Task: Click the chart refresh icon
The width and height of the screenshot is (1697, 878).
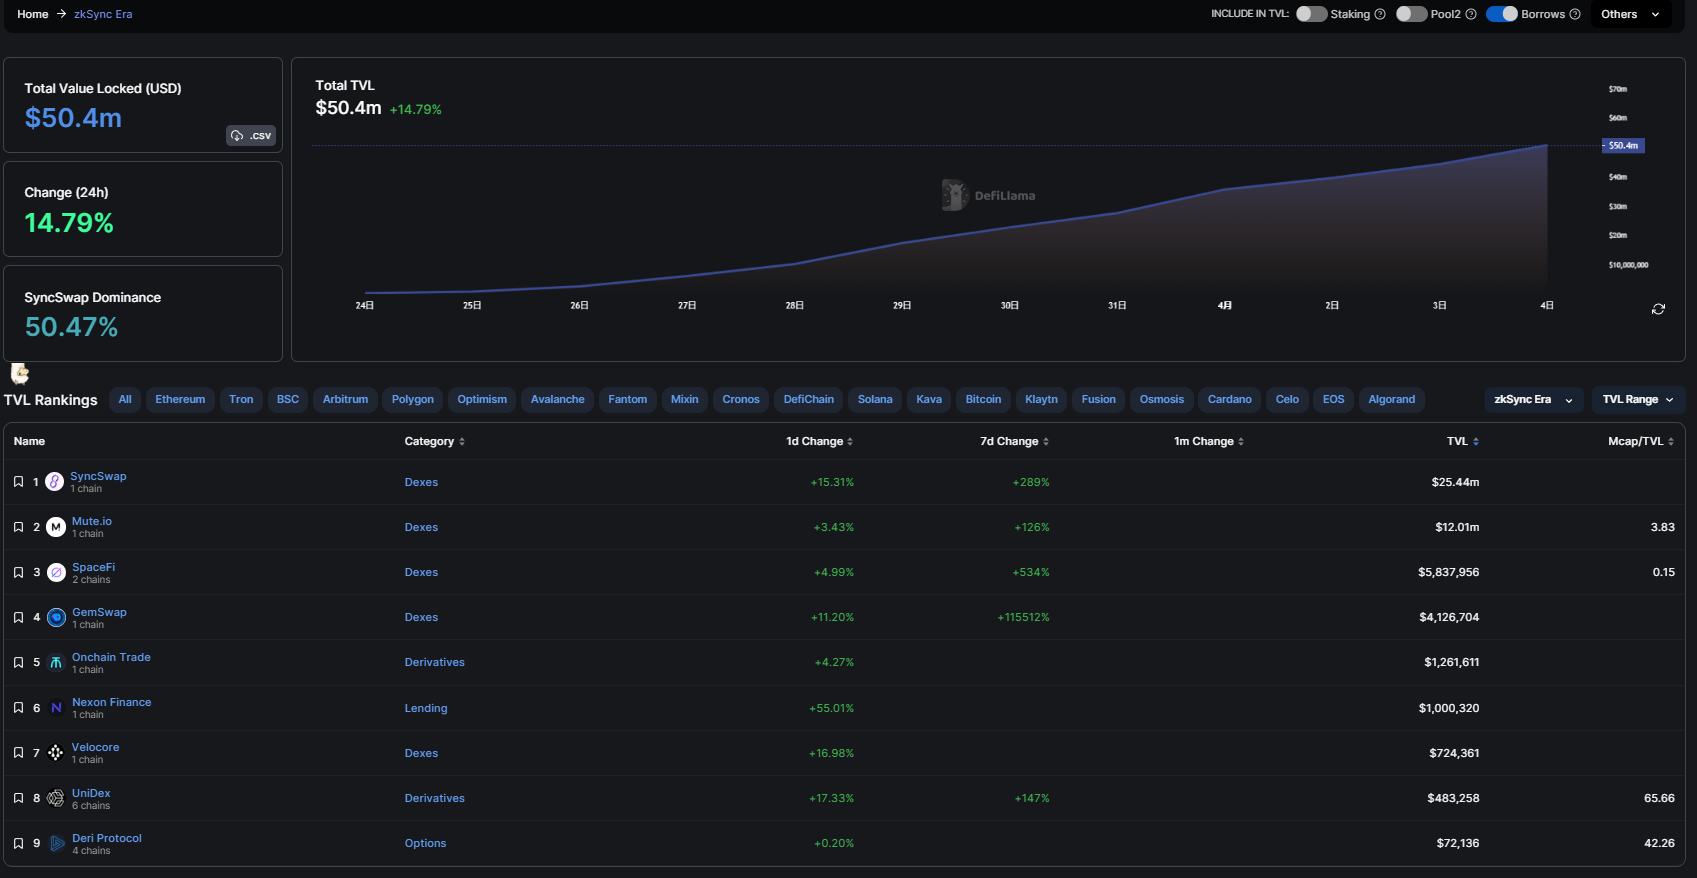Action: (1658, 309)
